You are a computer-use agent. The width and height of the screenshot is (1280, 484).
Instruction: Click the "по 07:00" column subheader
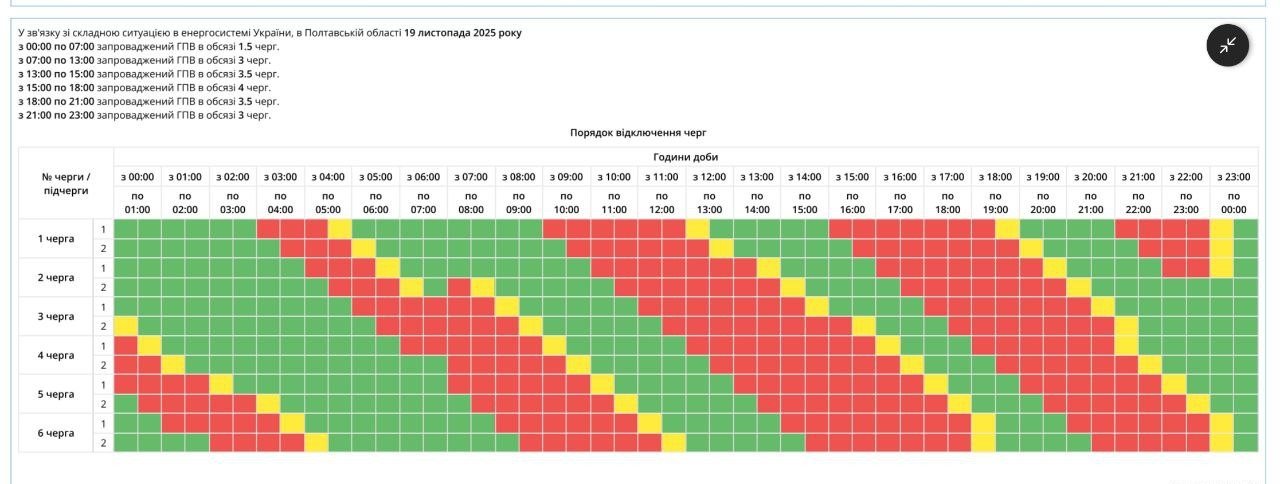(x=423, y=203)
